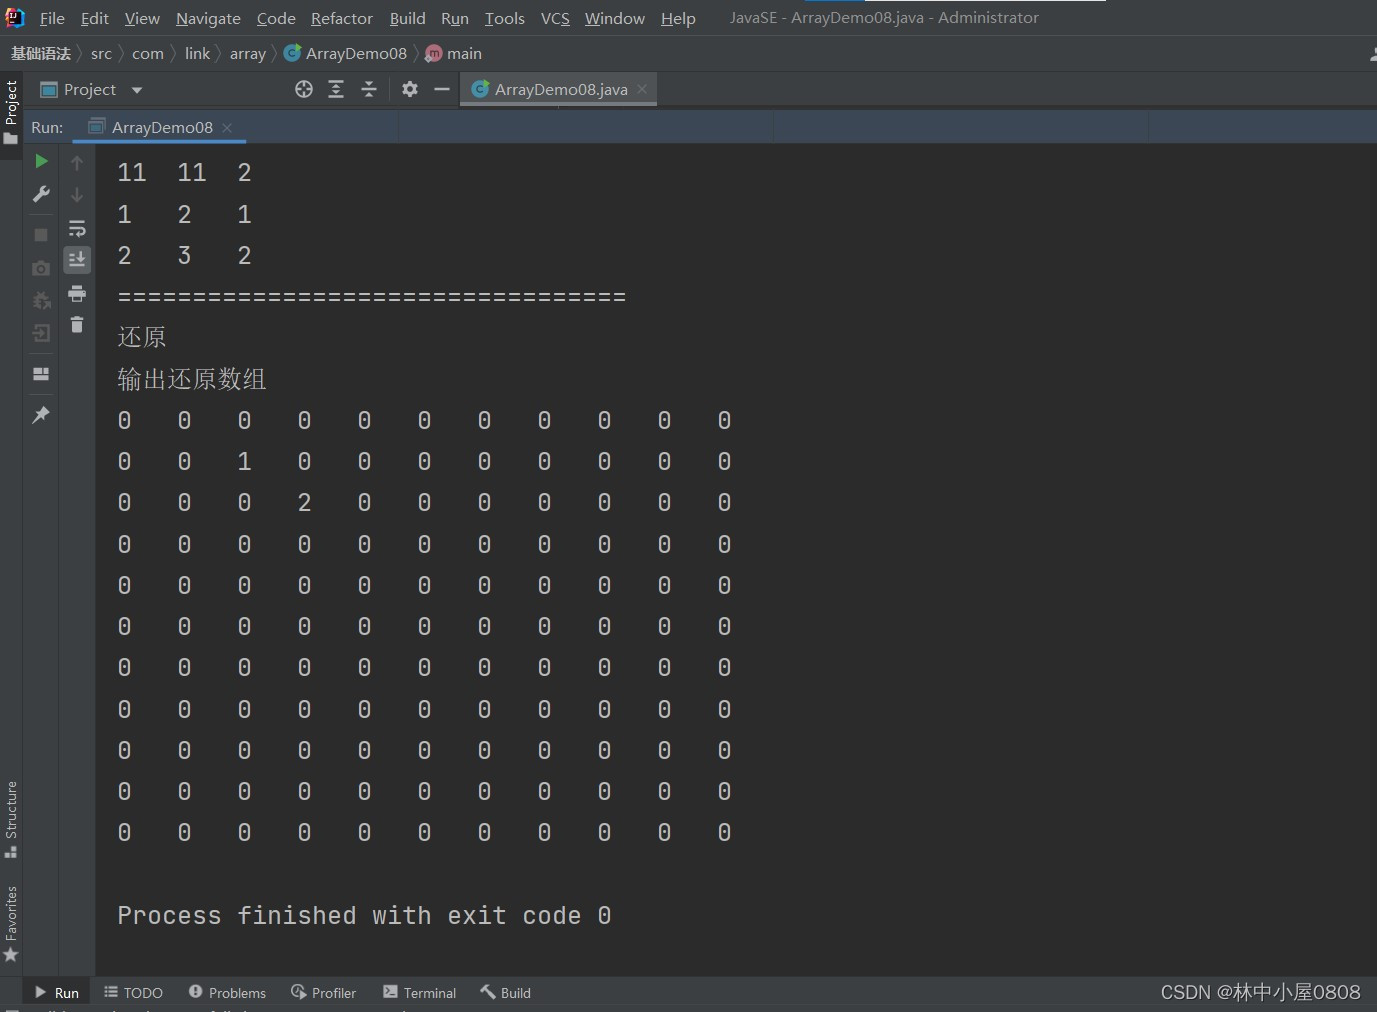This screenshot has height=1012, width=1377.
Task: Open Project panel gear settings
Action: tap(410, 89)
